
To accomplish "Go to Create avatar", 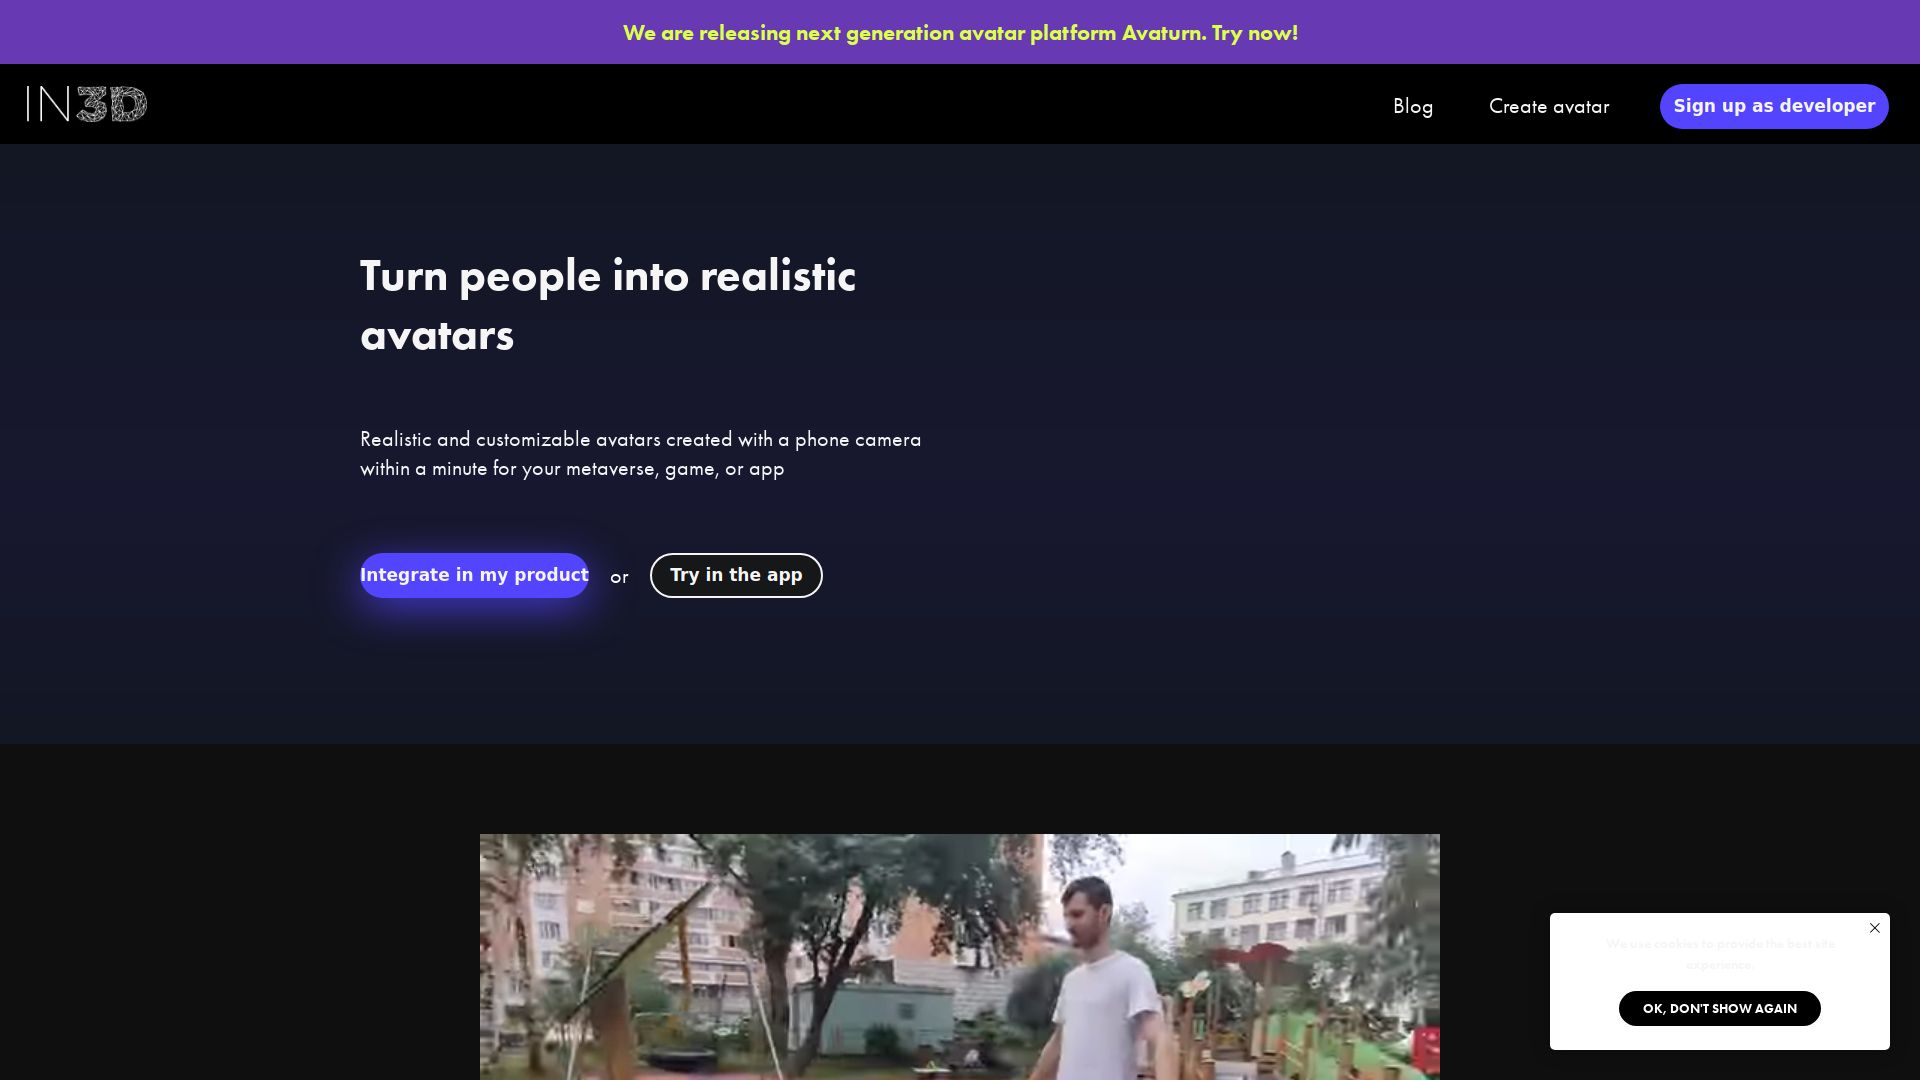I will [1549, 106].
